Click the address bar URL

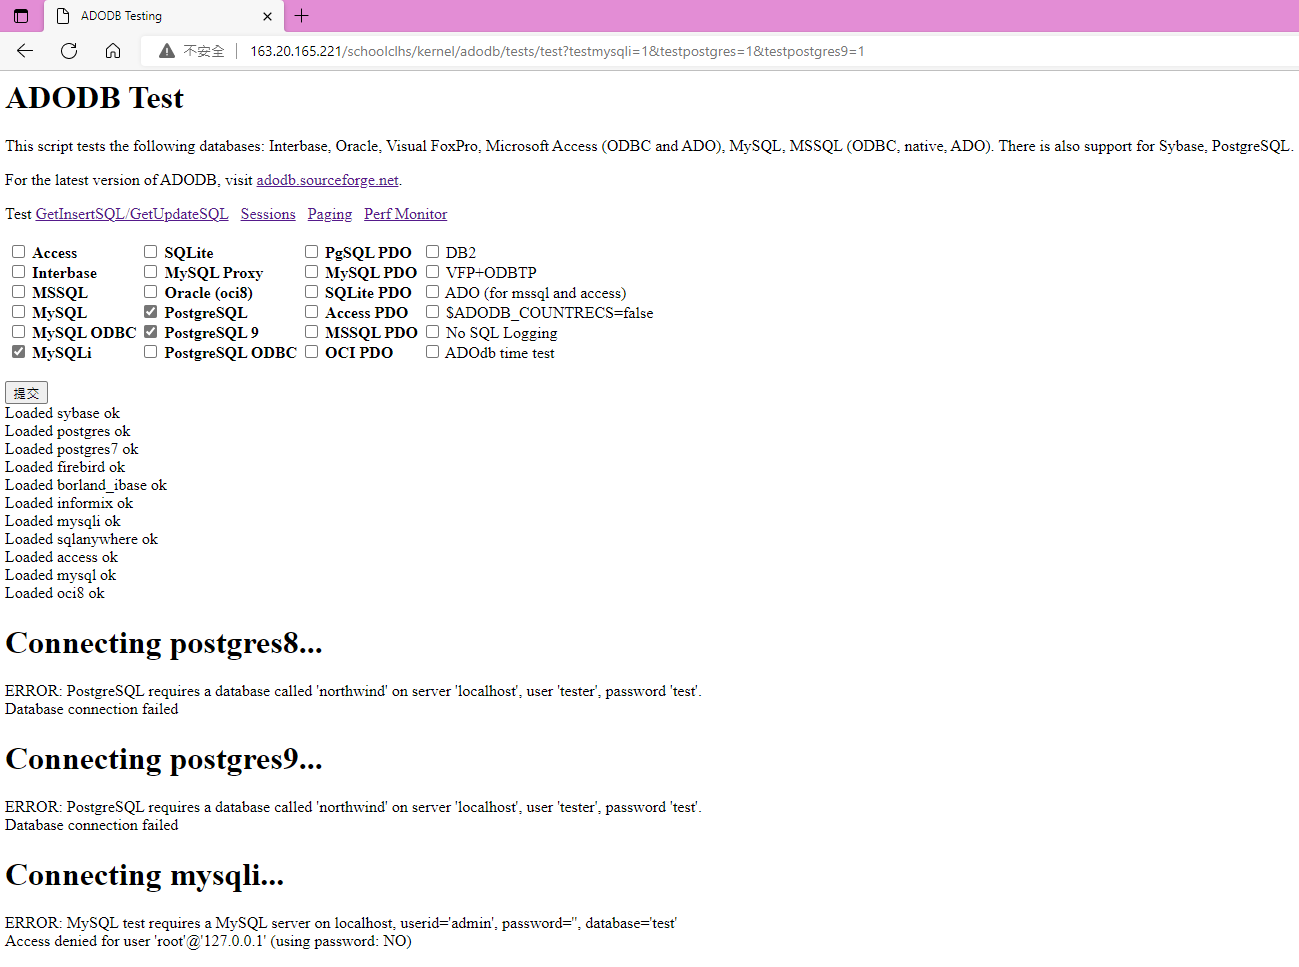click(557, 51)
